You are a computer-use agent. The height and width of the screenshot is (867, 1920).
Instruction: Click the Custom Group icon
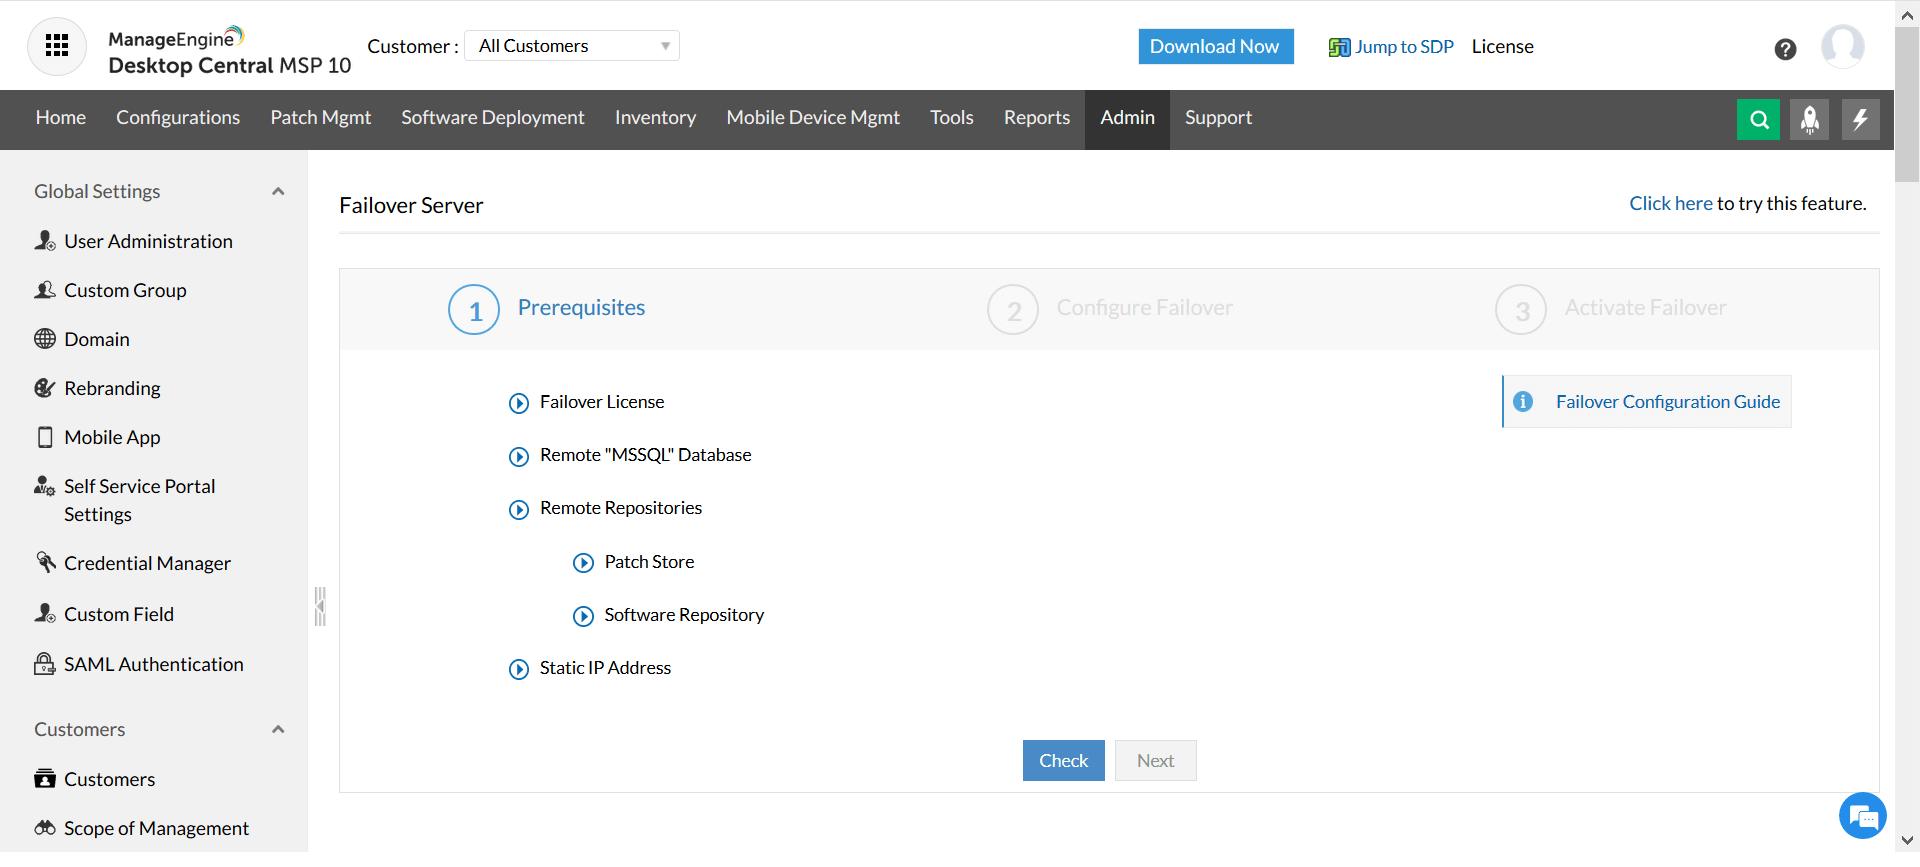(45, 290)
